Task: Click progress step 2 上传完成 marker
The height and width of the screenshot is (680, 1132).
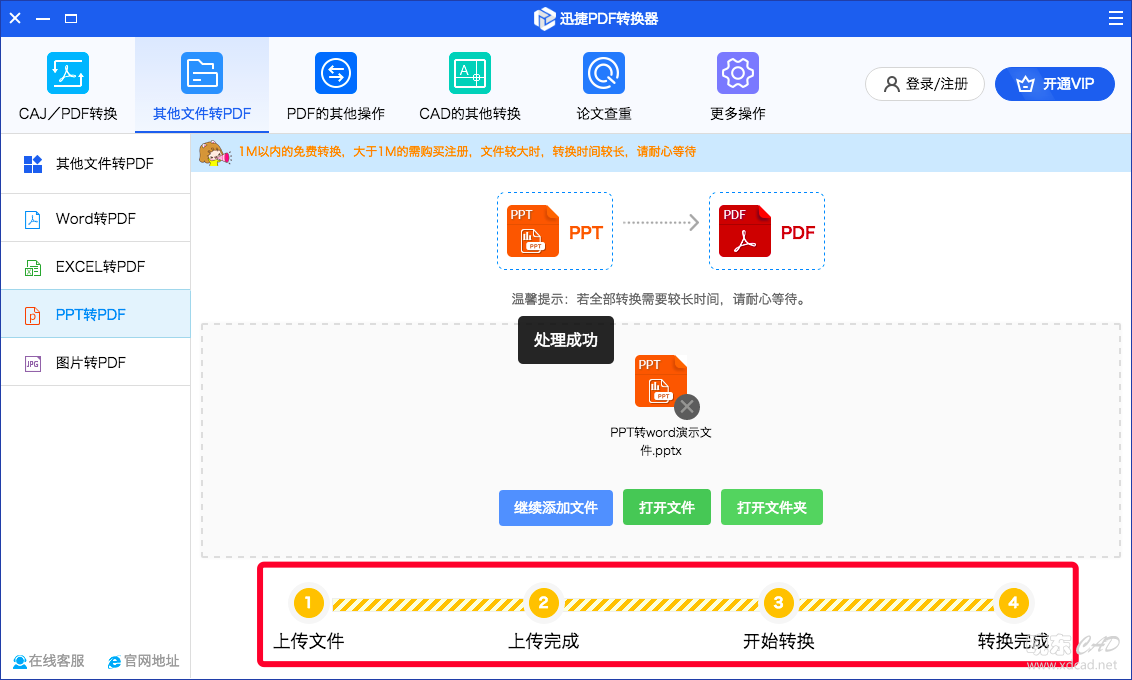Action: tap(544, 602)
